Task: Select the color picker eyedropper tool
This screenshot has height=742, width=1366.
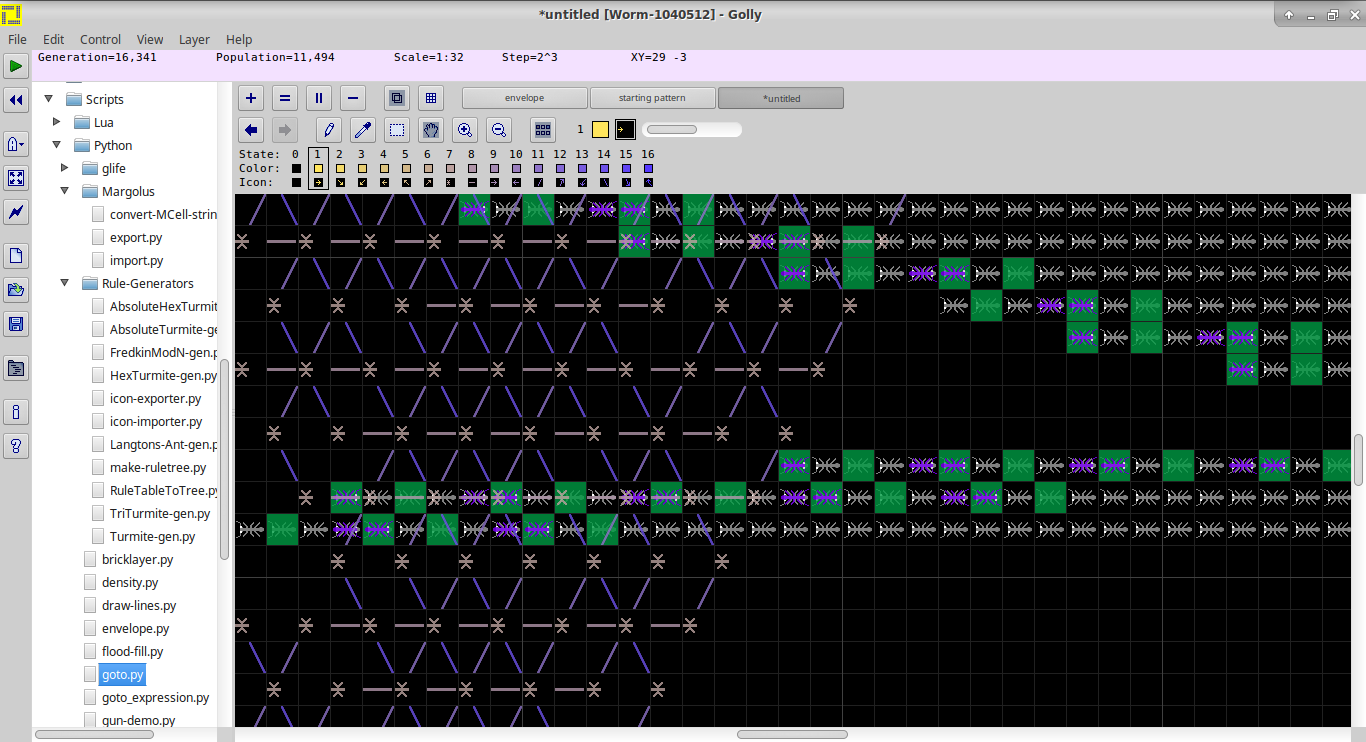Action: point(363,130)
